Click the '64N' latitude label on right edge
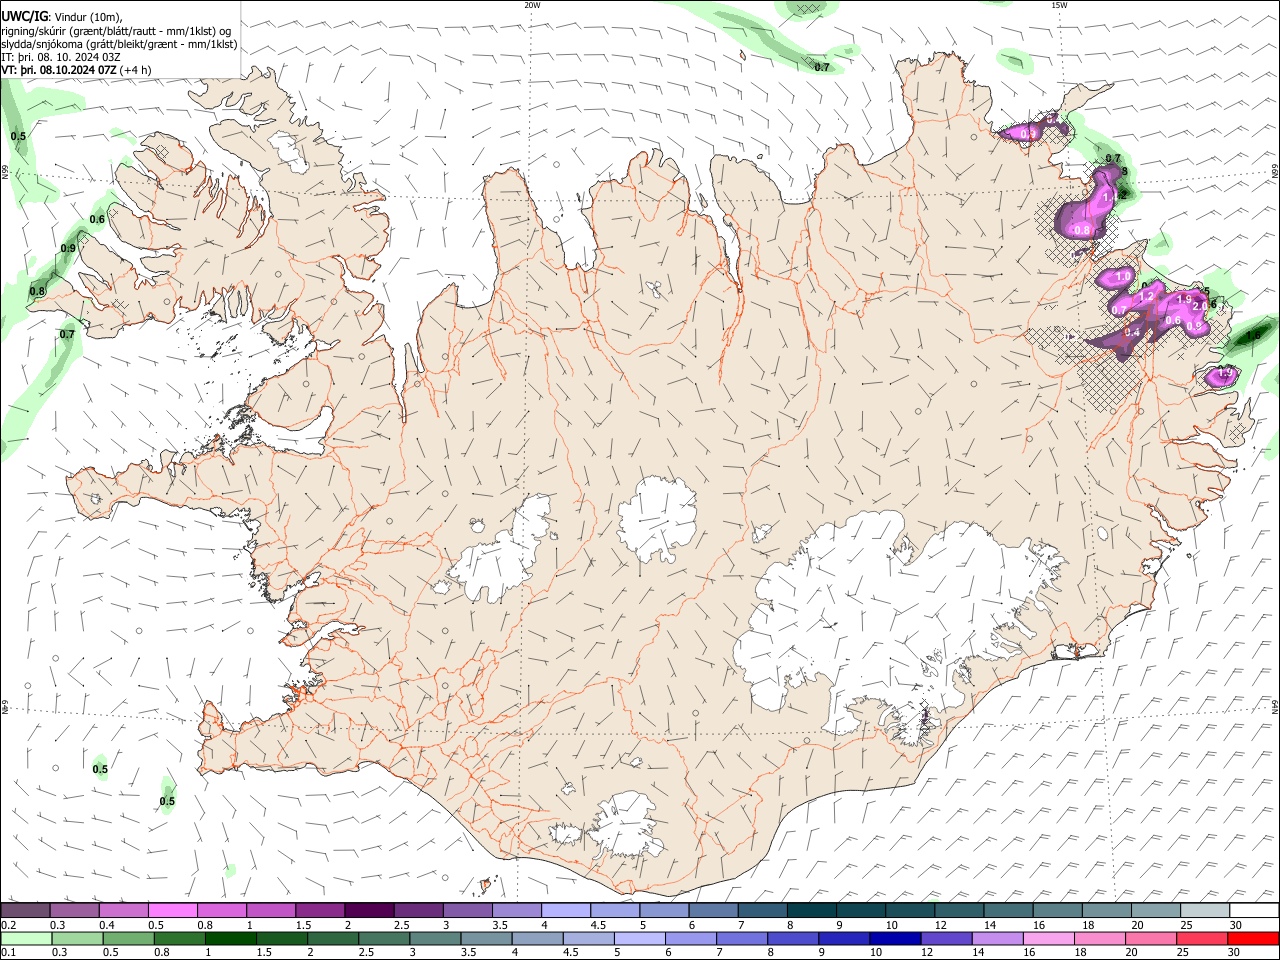The height and width of the screenshot is (960, 1280). pyautogui.click(x=1275, y=707)
